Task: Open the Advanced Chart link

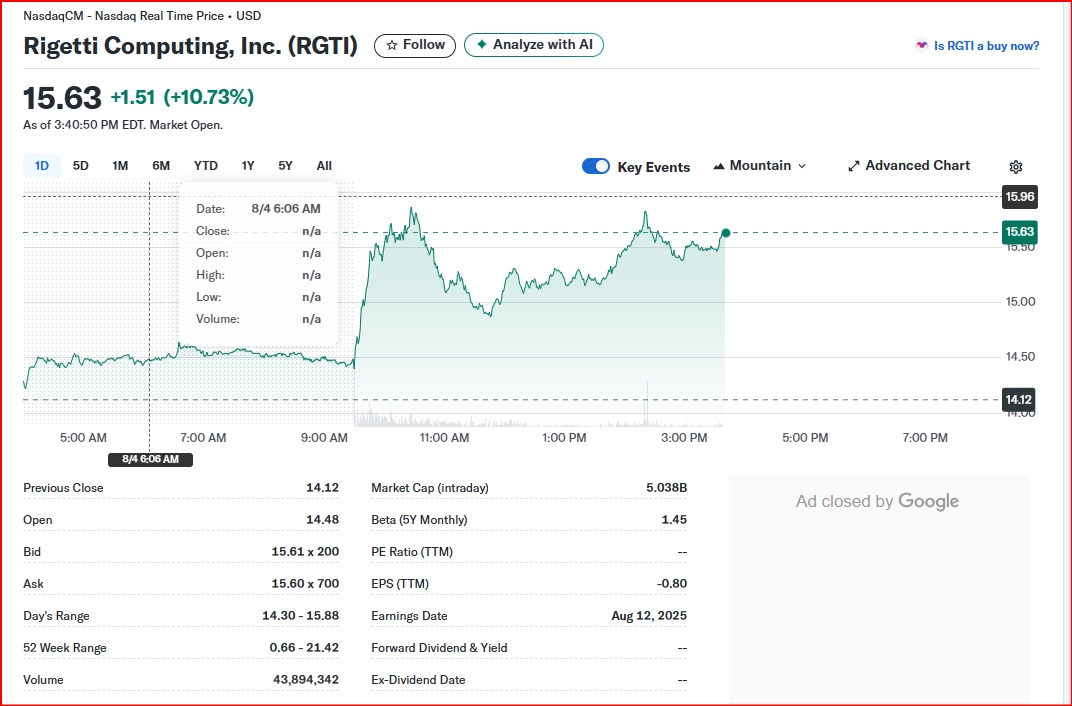Action: [x=909, y=166]
